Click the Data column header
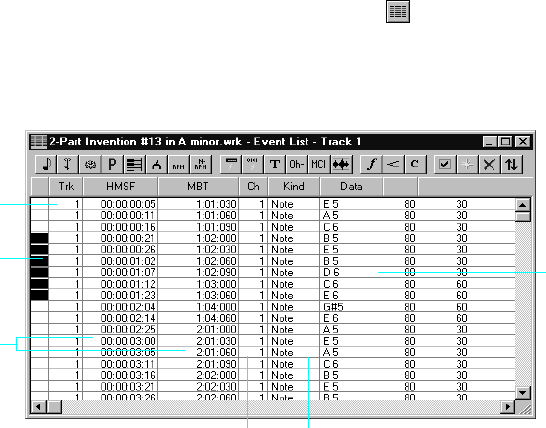 351,186
